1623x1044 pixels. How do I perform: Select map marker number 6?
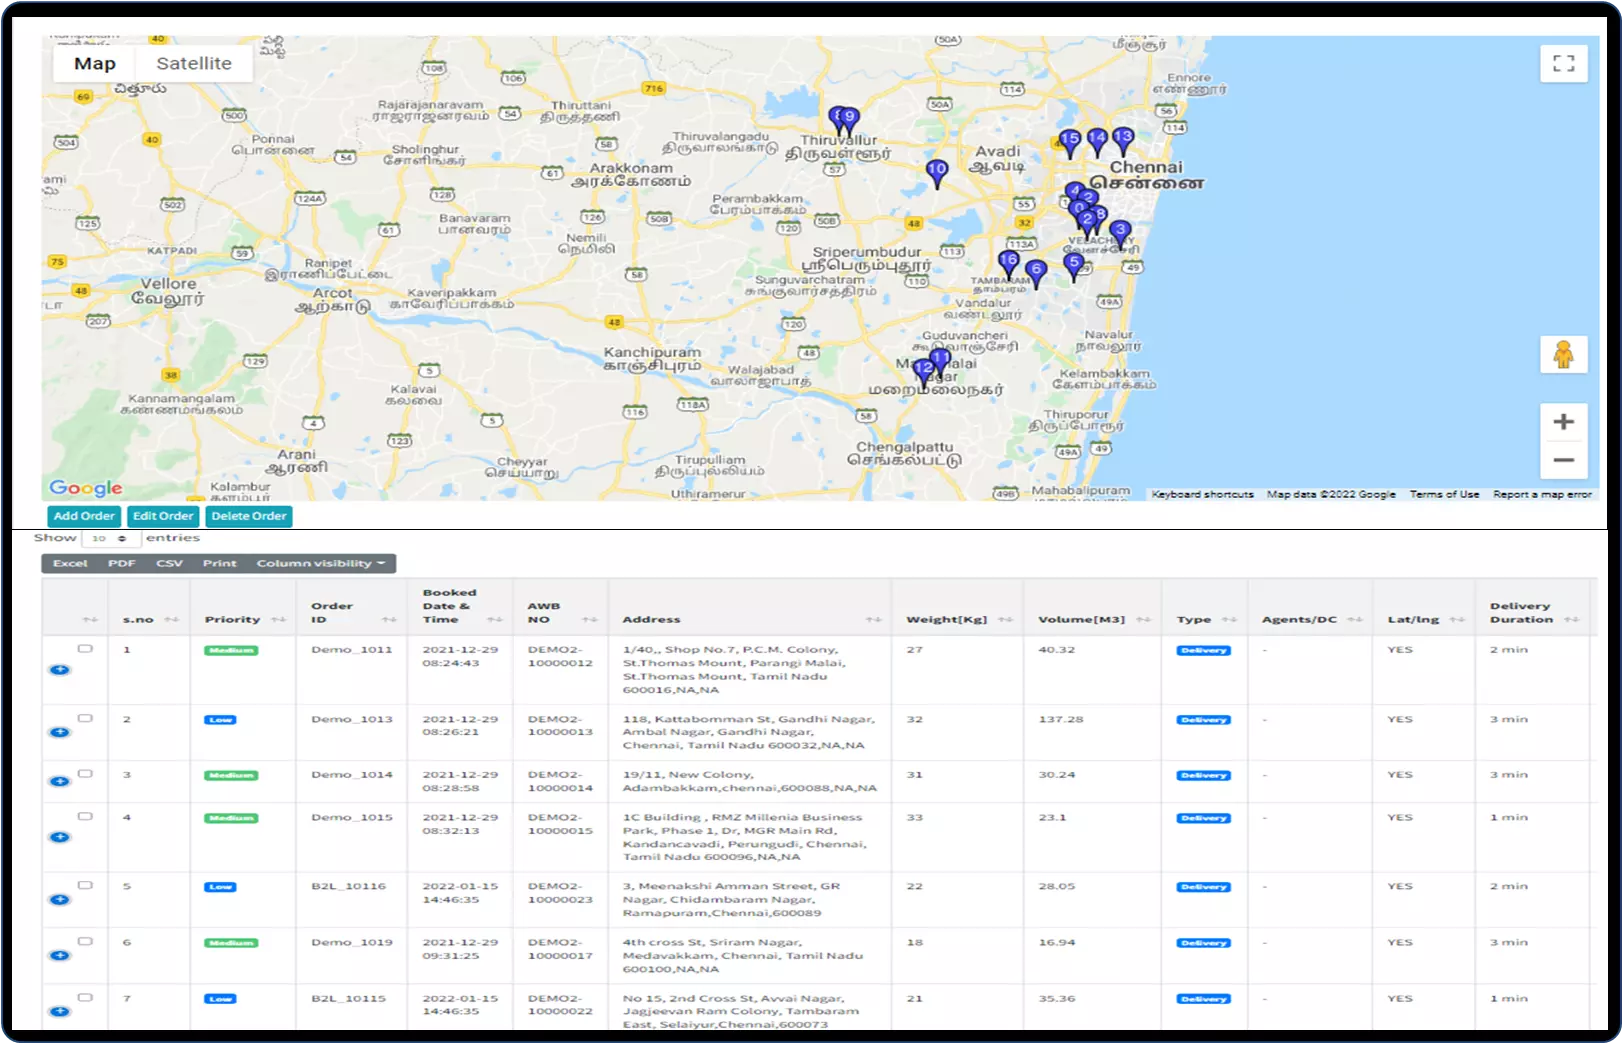click(1037, 272)
